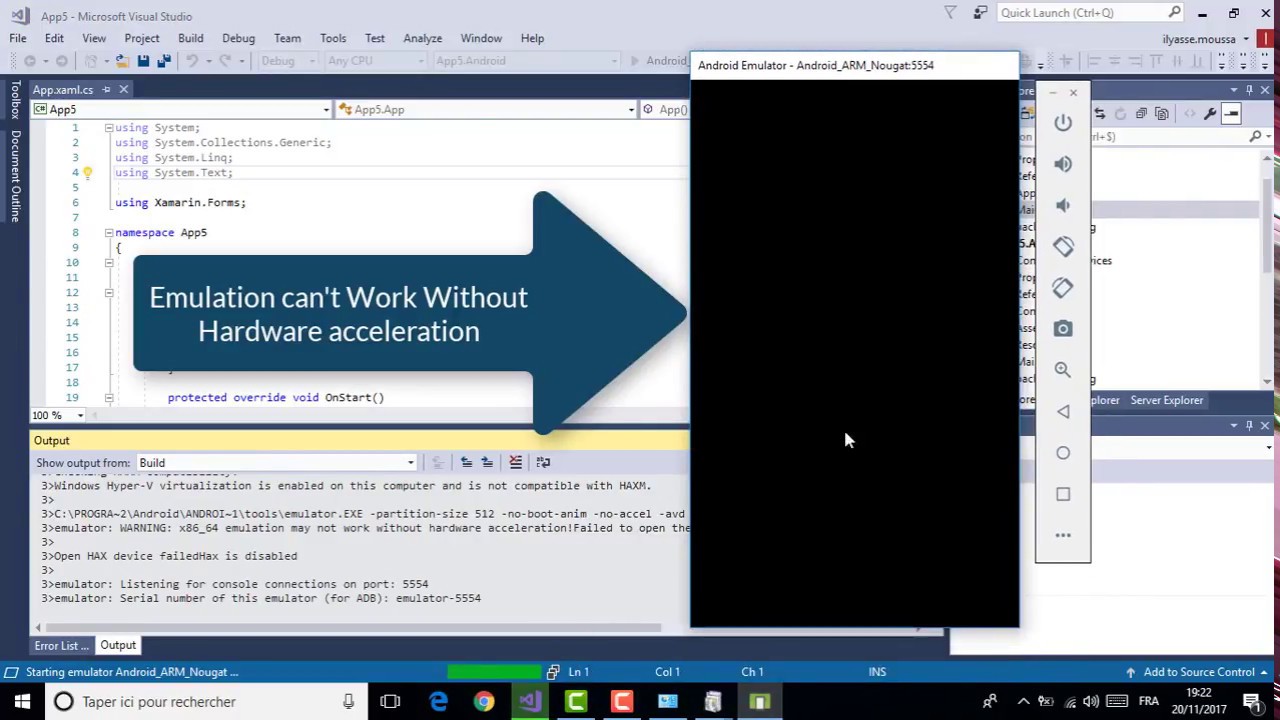Open the Show output from dropdown
This screenshot has height=720, width=1280.
pos(277,463)
